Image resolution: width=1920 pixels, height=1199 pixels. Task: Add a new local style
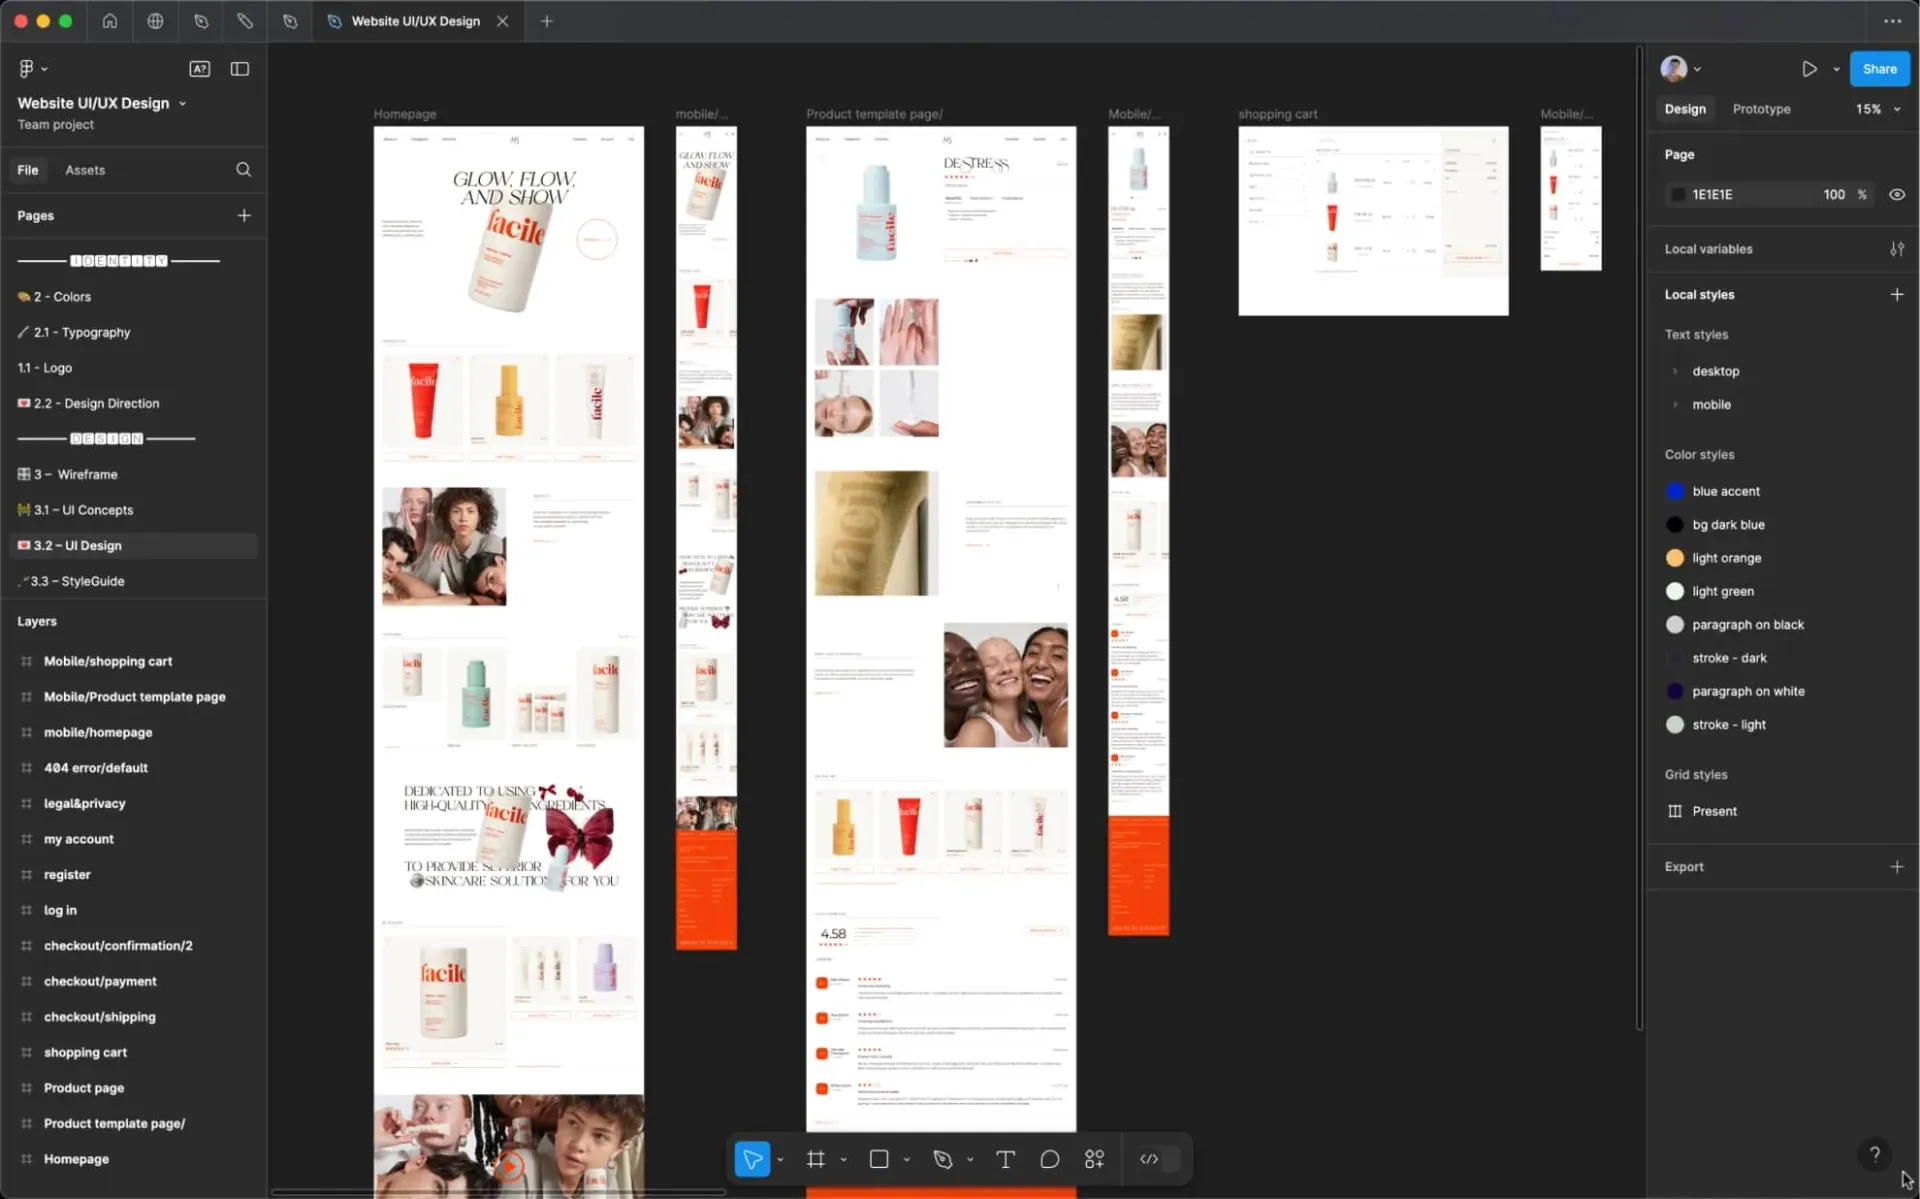pos(1897,294)
